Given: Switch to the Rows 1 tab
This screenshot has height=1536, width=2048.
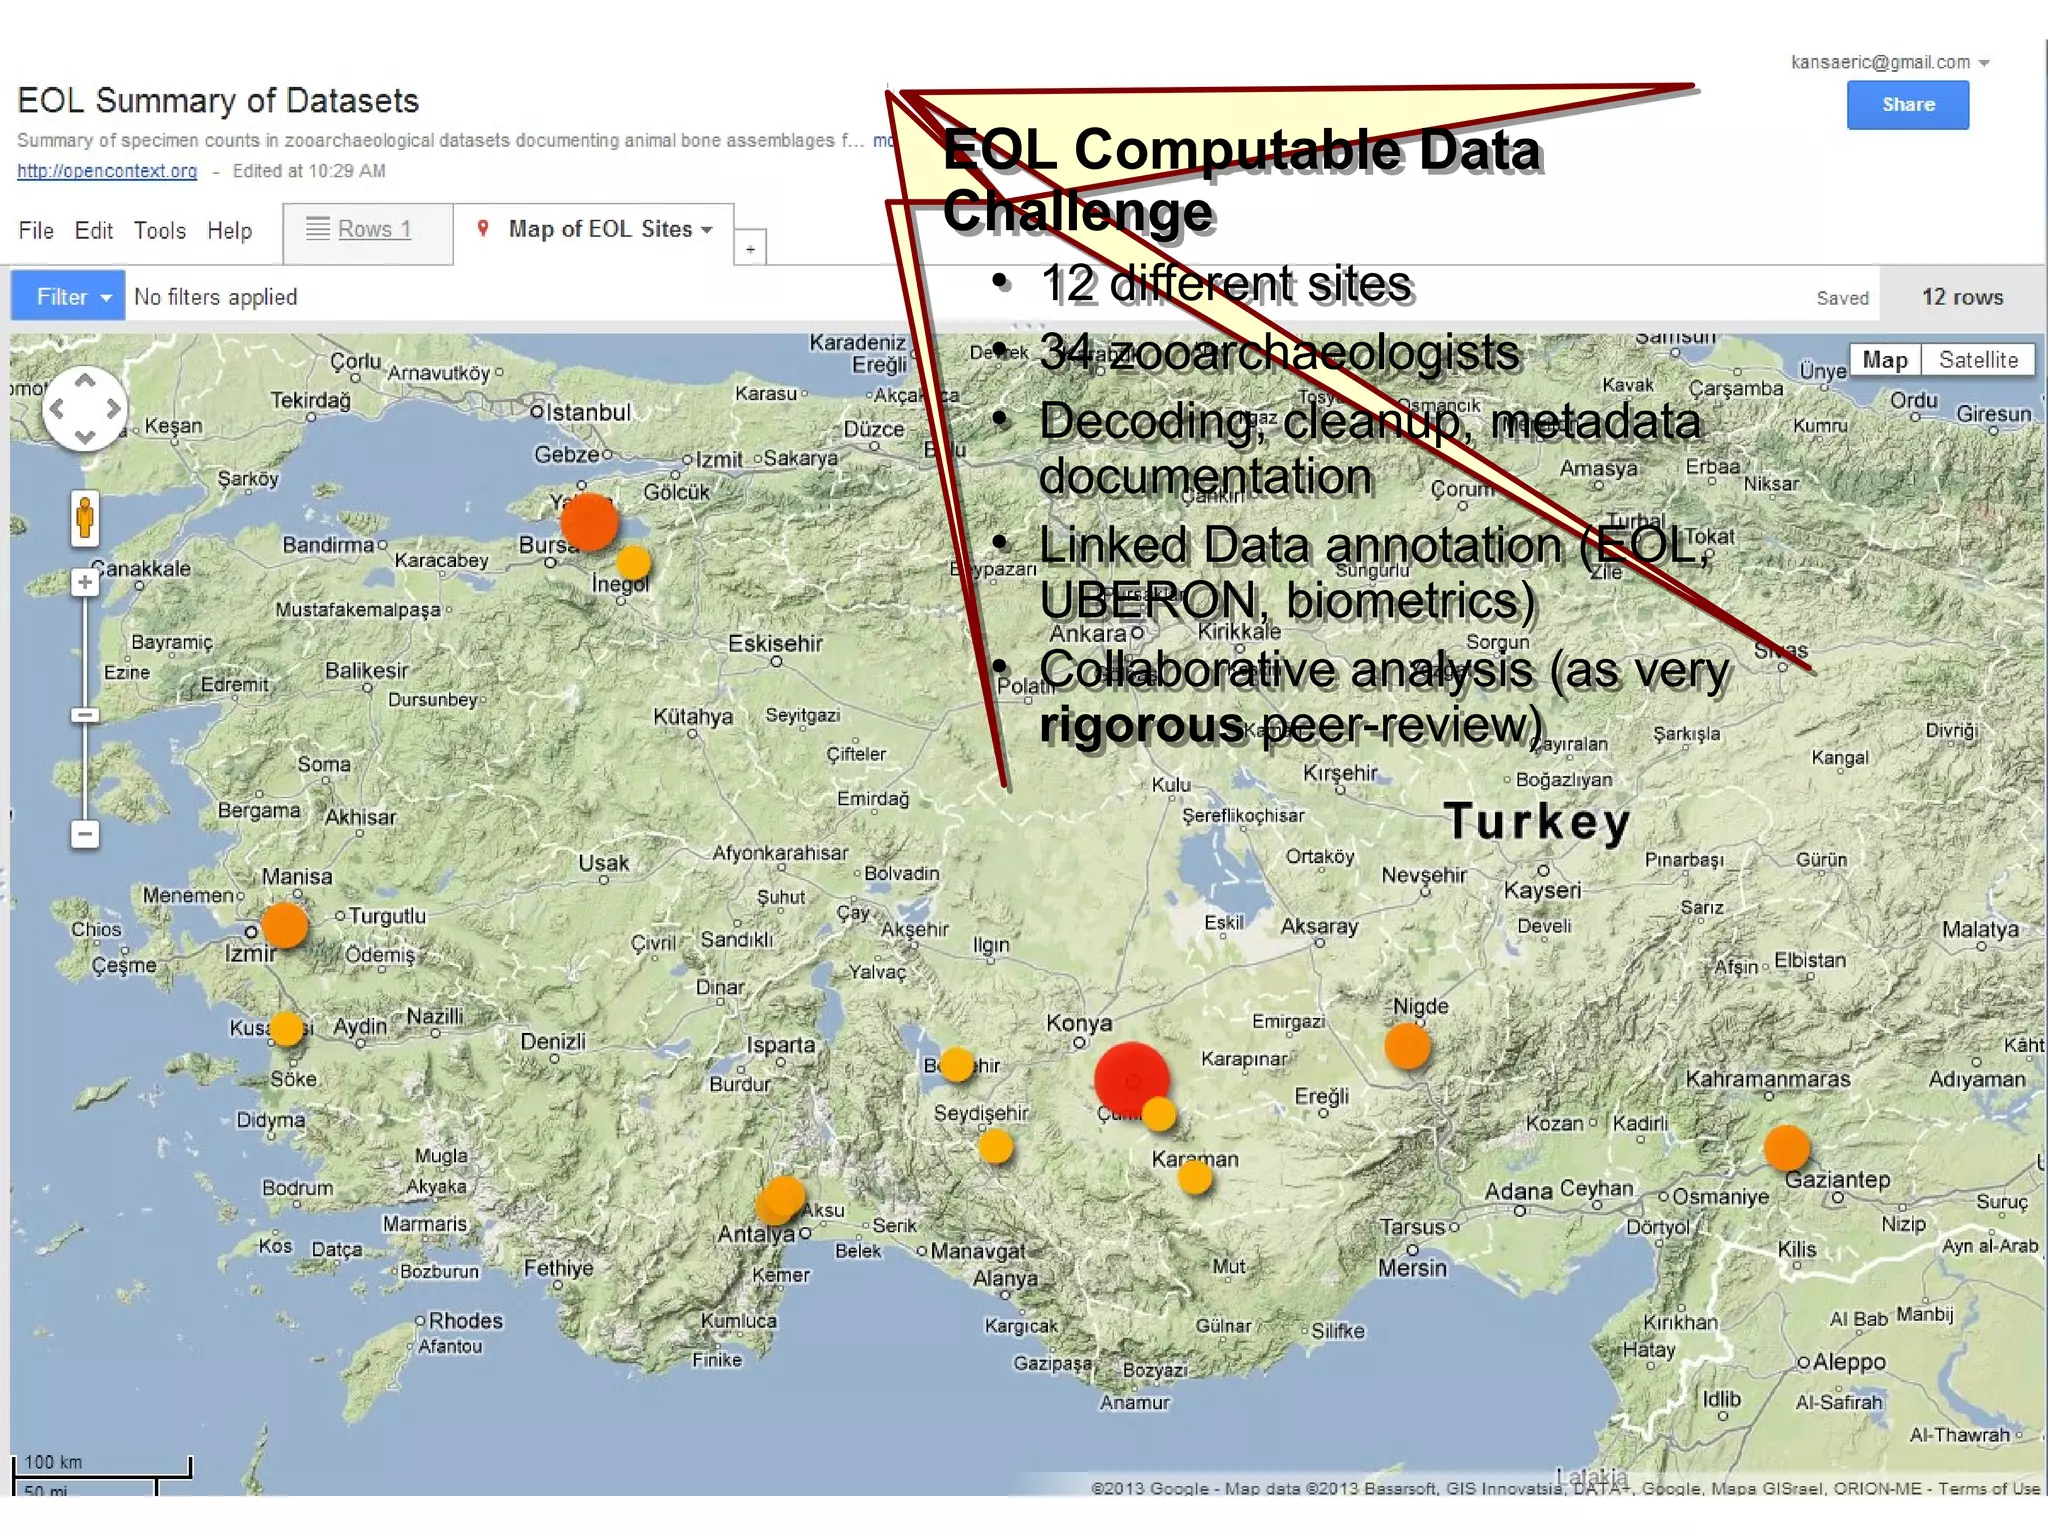Looking at the screenshot, I should [x=366, y=229].
